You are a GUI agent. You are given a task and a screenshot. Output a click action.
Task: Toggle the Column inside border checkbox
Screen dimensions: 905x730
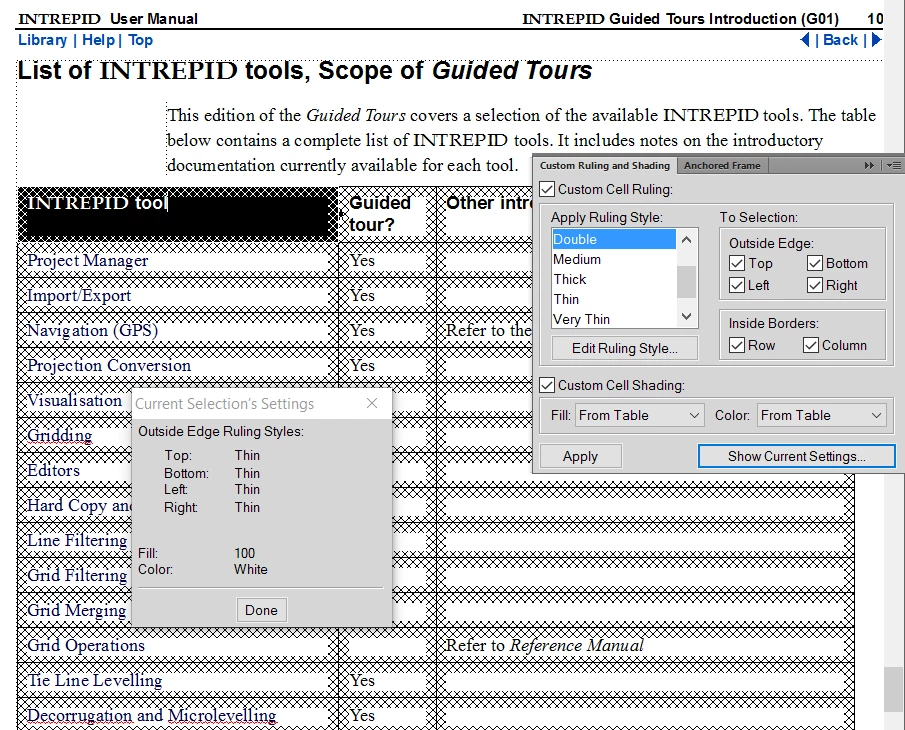pos(810,345)
